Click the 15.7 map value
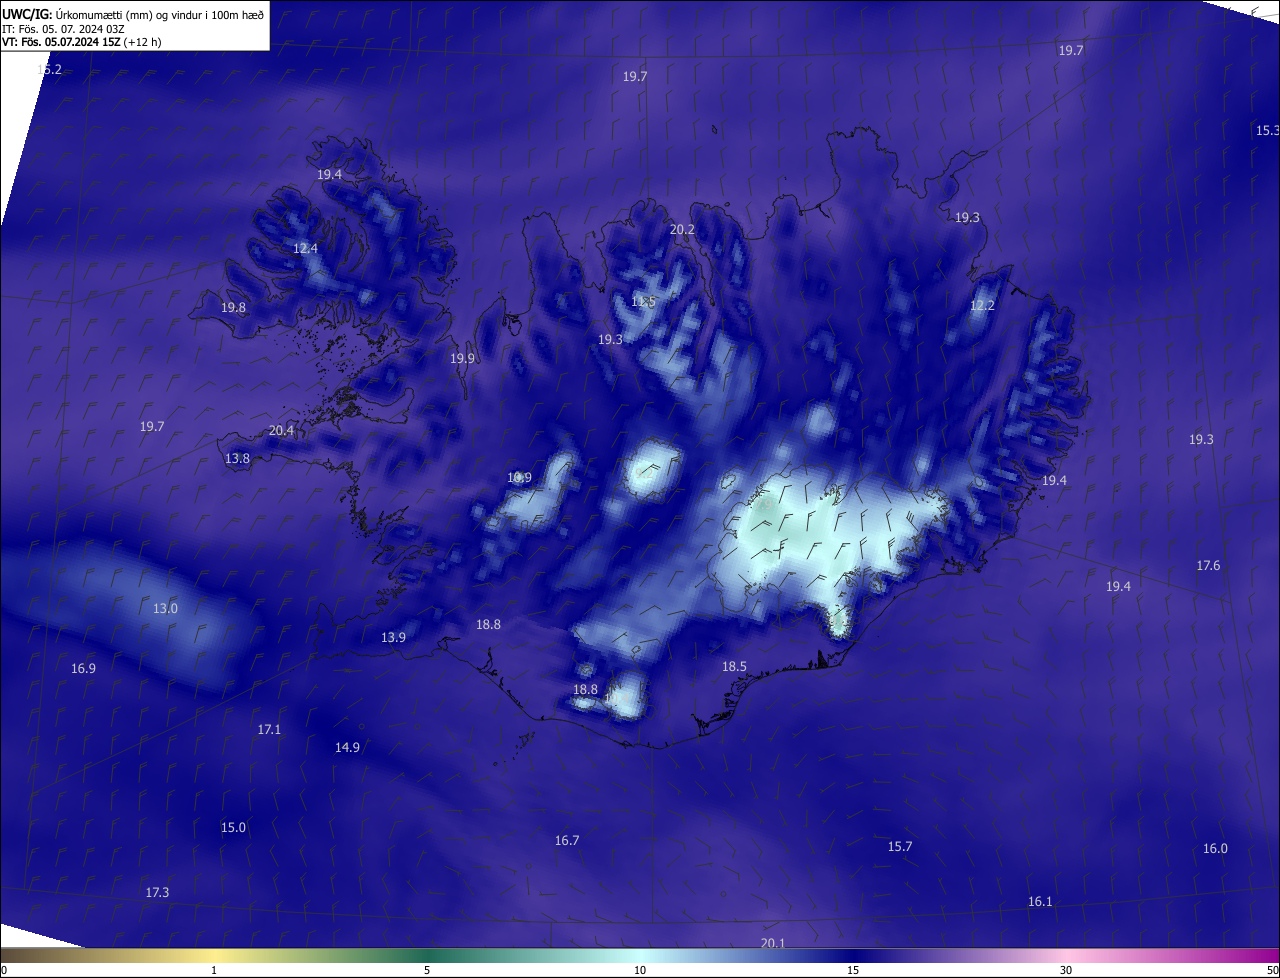This screenshot has width=1280, height=978. (900, 847)
